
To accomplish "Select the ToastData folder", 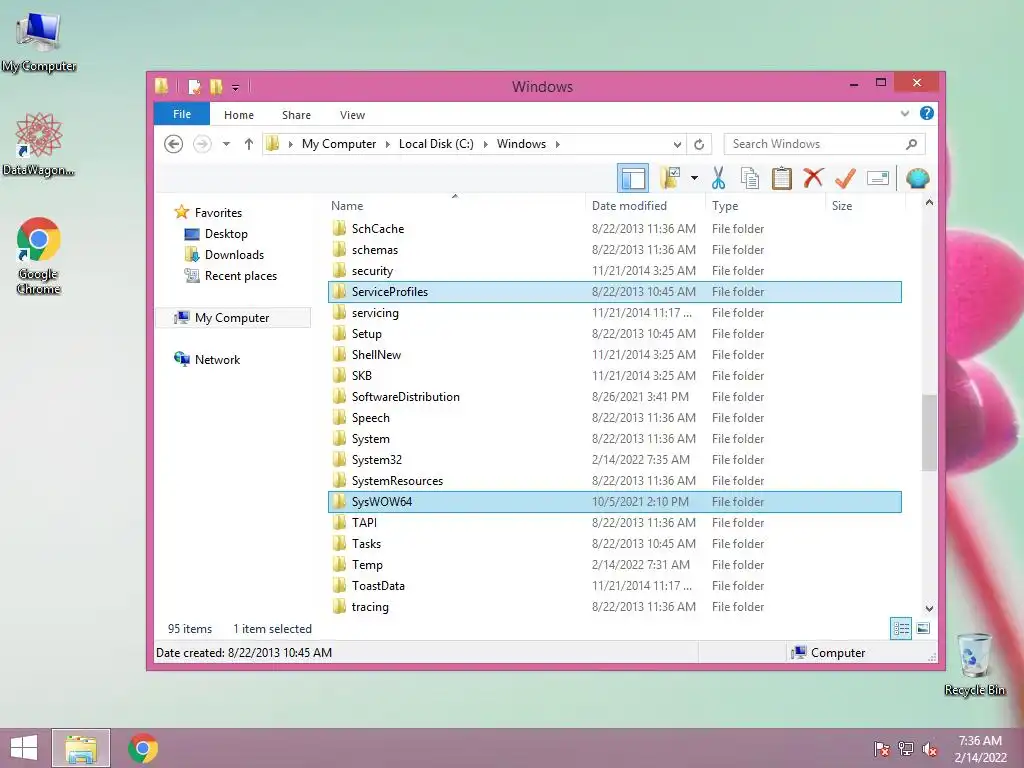I will click(x=378, y=586).
